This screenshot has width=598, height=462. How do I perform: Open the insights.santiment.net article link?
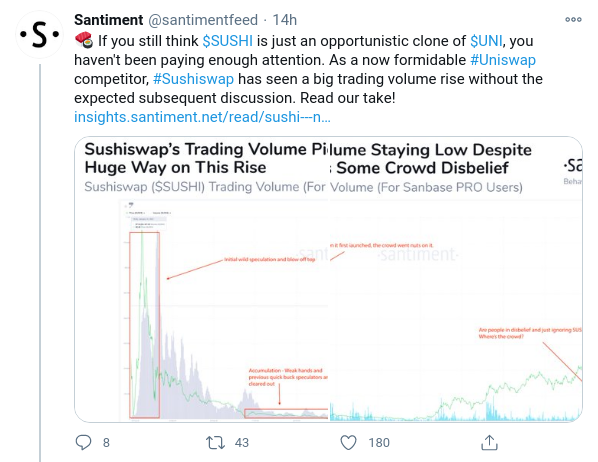coord(202,117)
